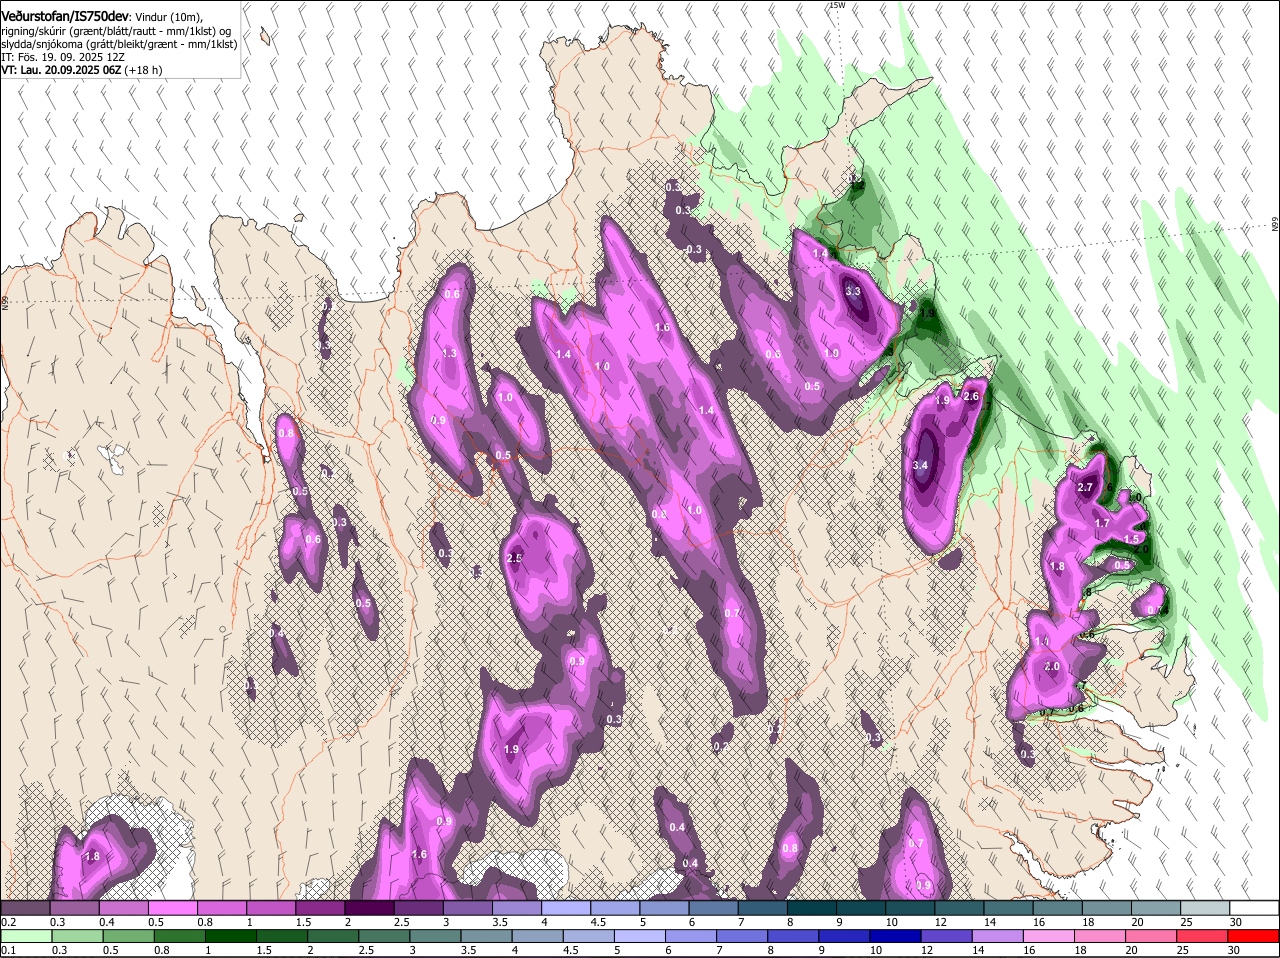Screen dimensions: 1280x958
Task: Click the 4–4.5 swatch in upper legend row
Action: [566, 908]
